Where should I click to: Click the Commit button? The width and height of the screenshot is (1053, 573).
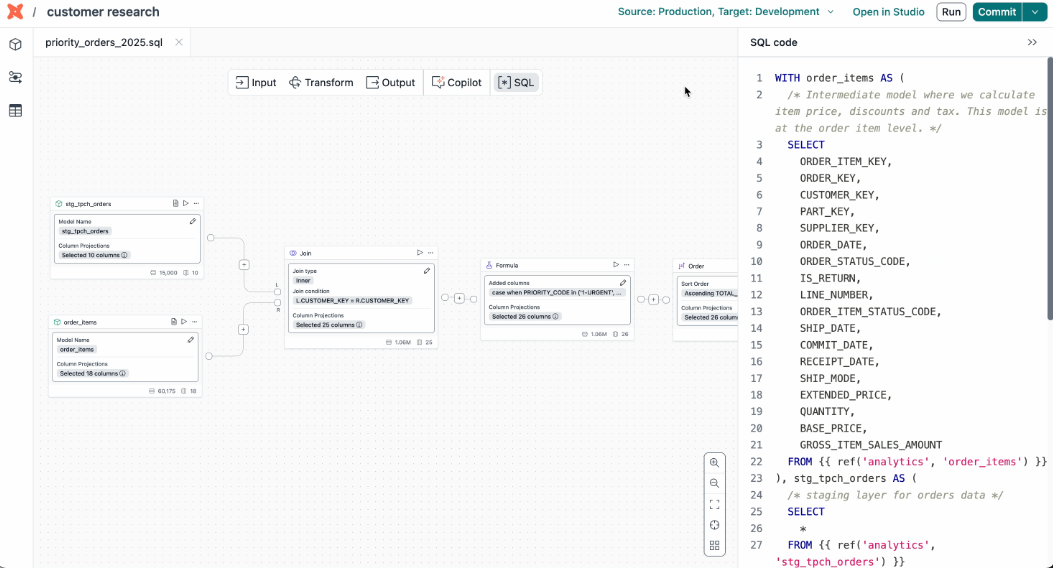coord(997,12)
